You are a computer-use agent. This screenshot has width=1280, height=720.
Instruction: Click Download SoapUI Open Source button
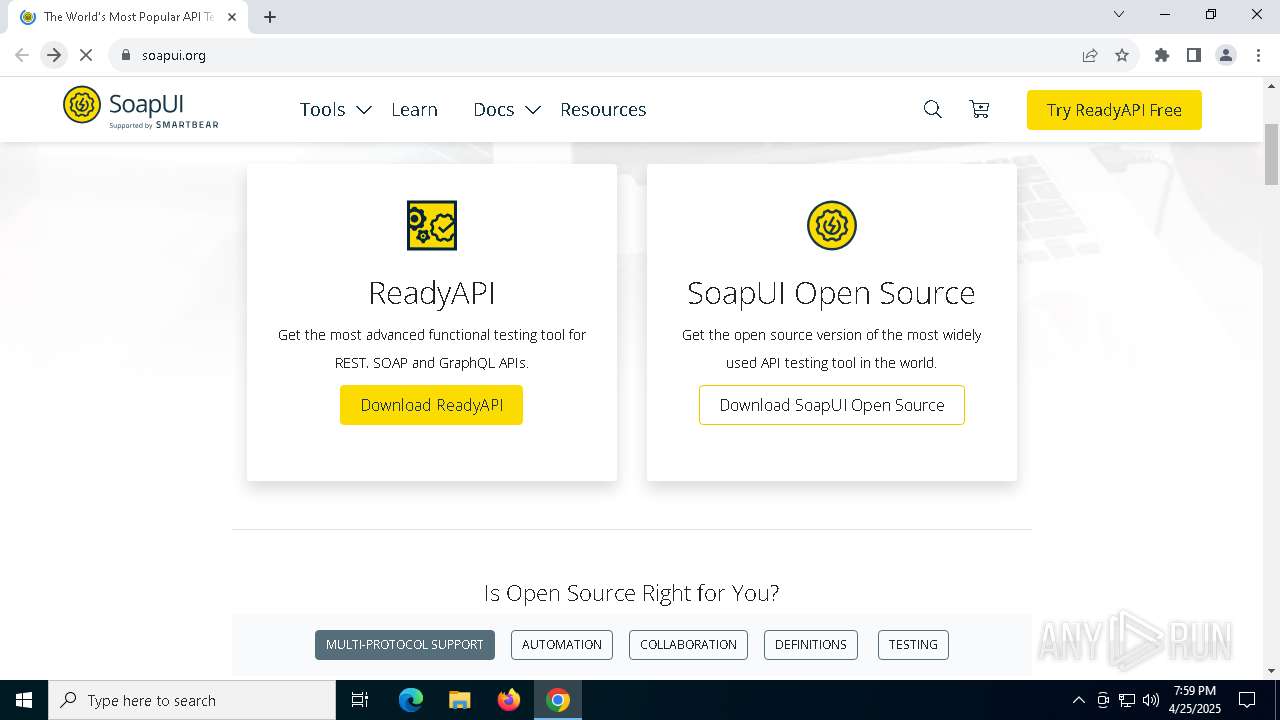[832, 405]
